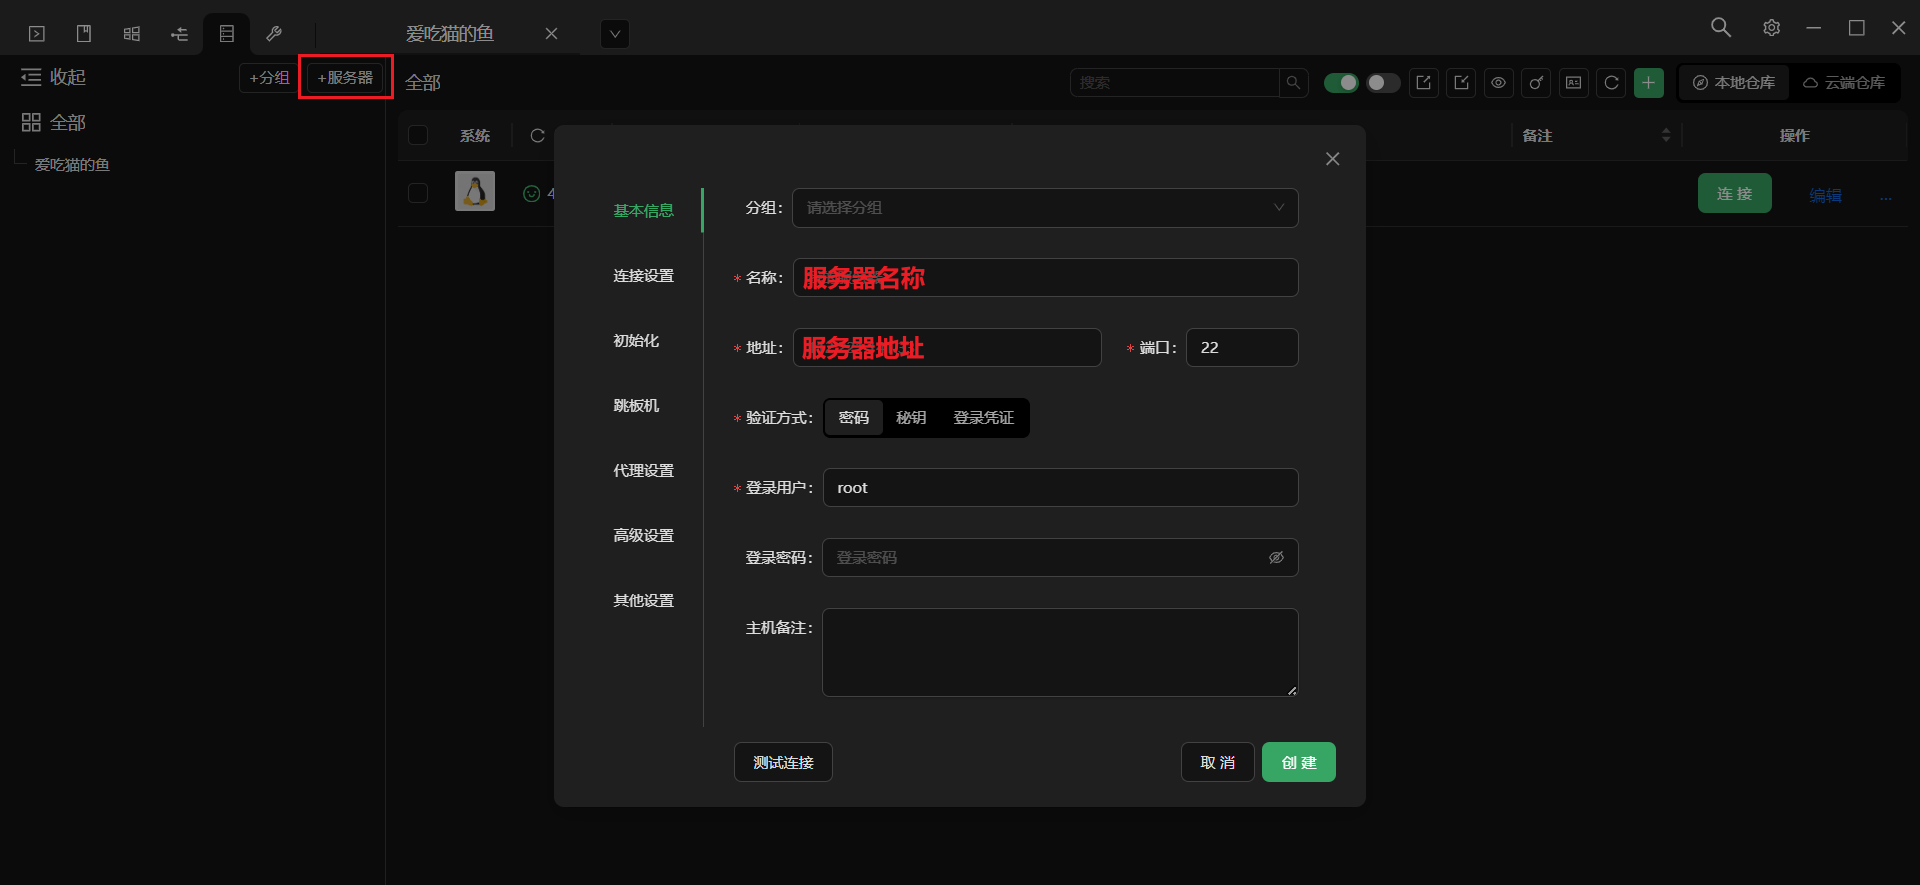The image size is (1920, 885).
Task: Click the key credentials icon
Action: click(1536, 83)
